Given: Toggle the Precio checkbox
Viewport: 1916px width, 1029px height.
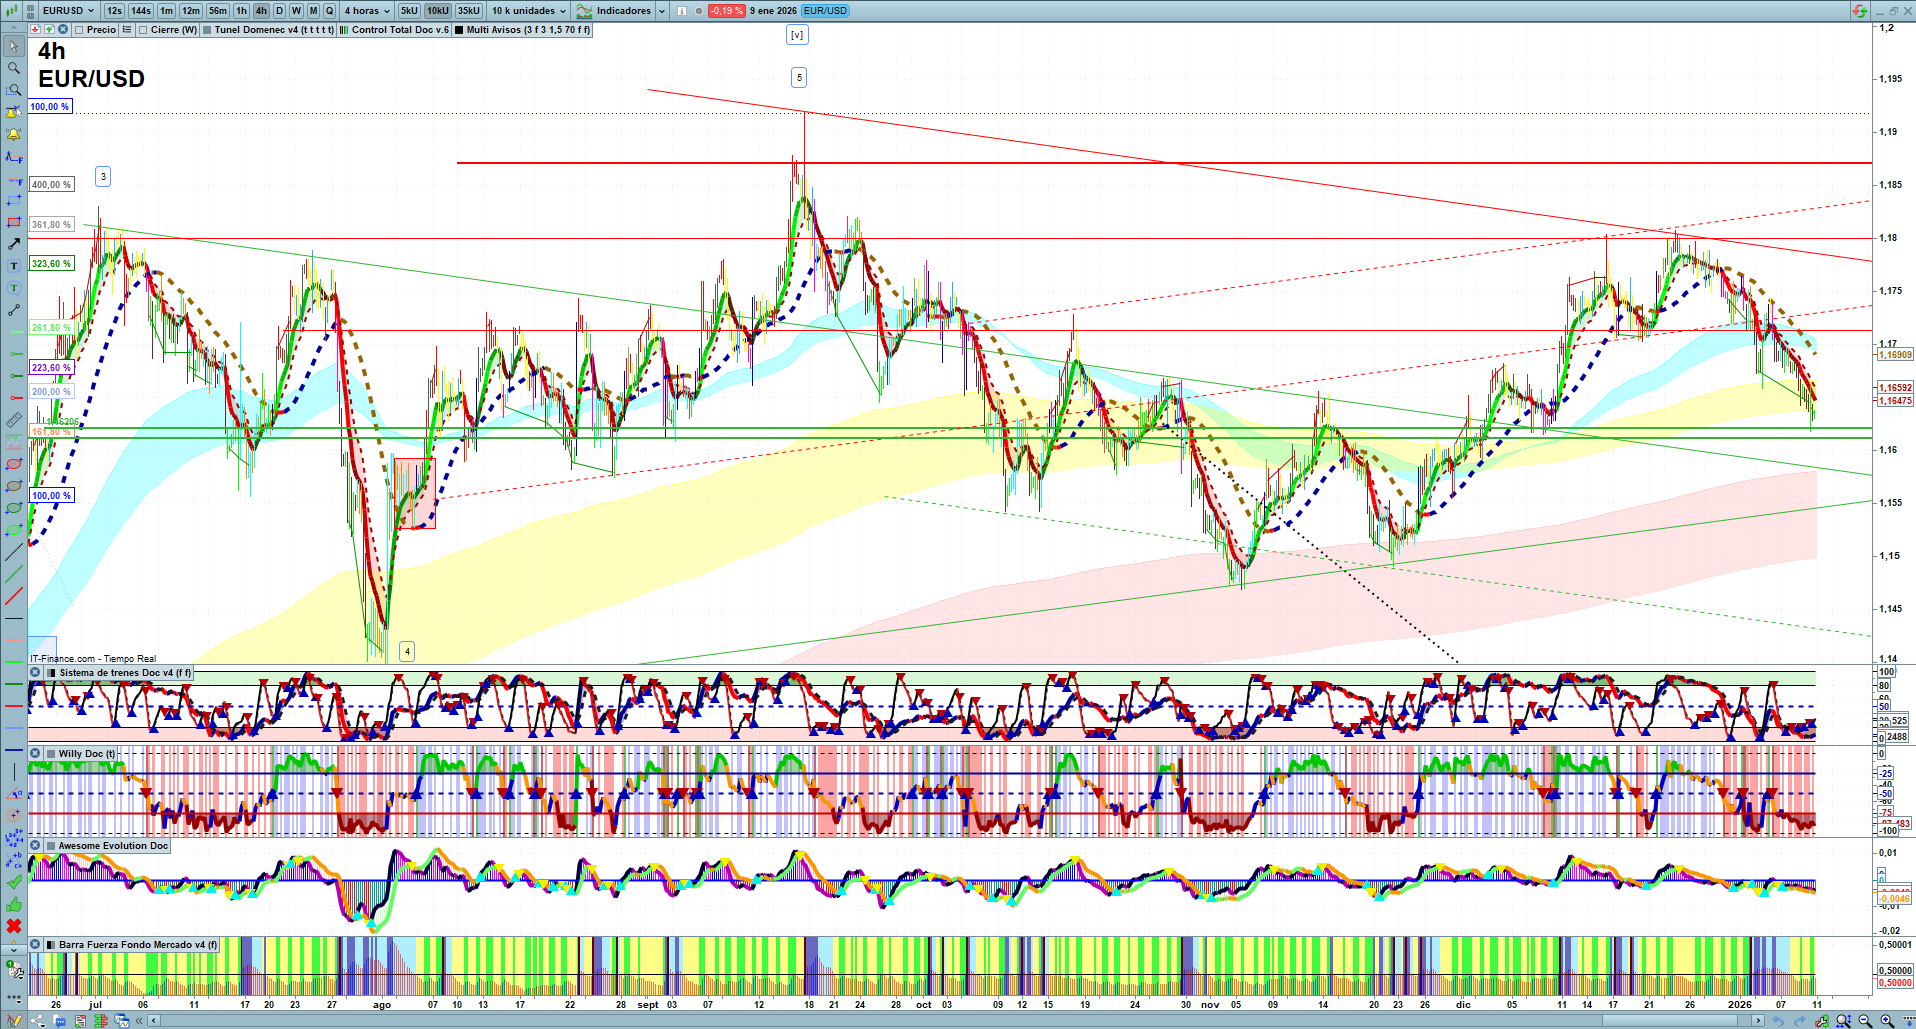Looking at the screenshot, I should (79, 30).
